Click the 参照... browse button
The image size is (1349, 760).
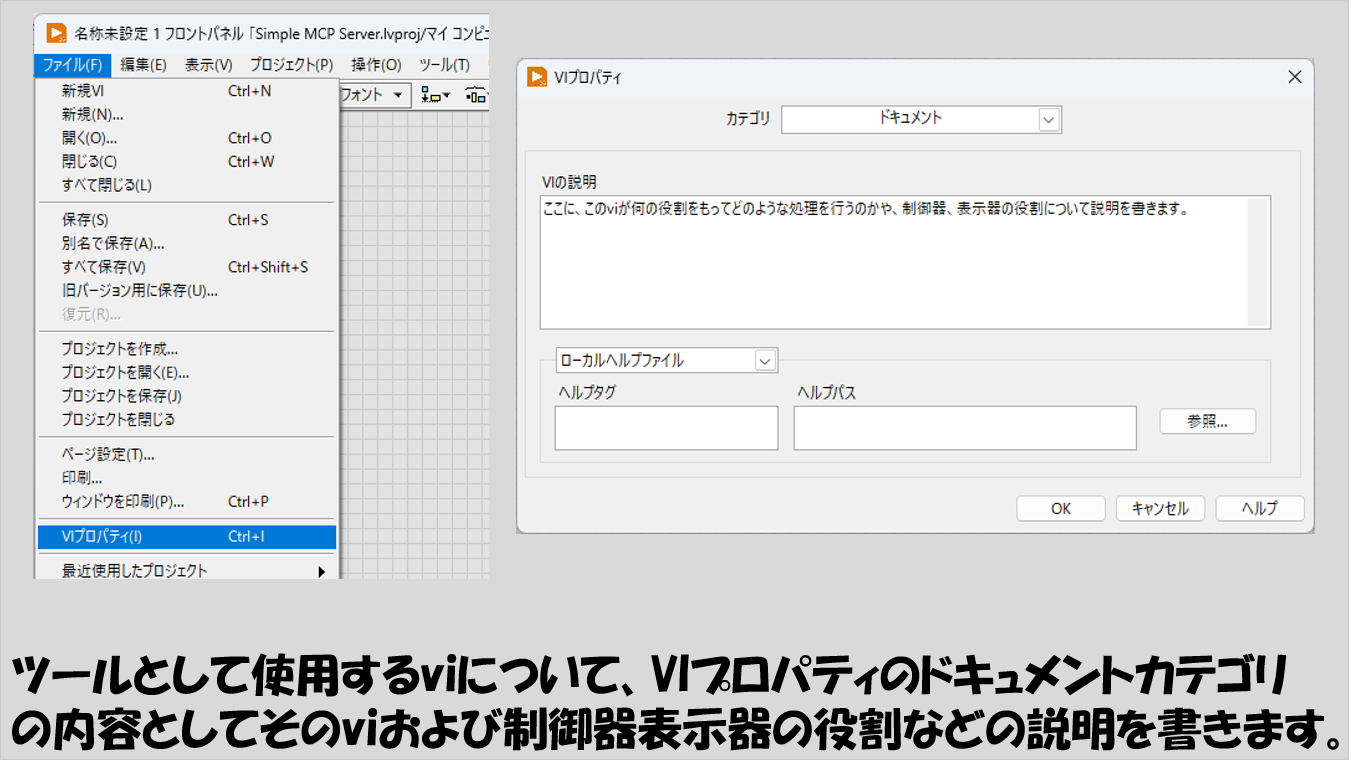(1207, 422)
